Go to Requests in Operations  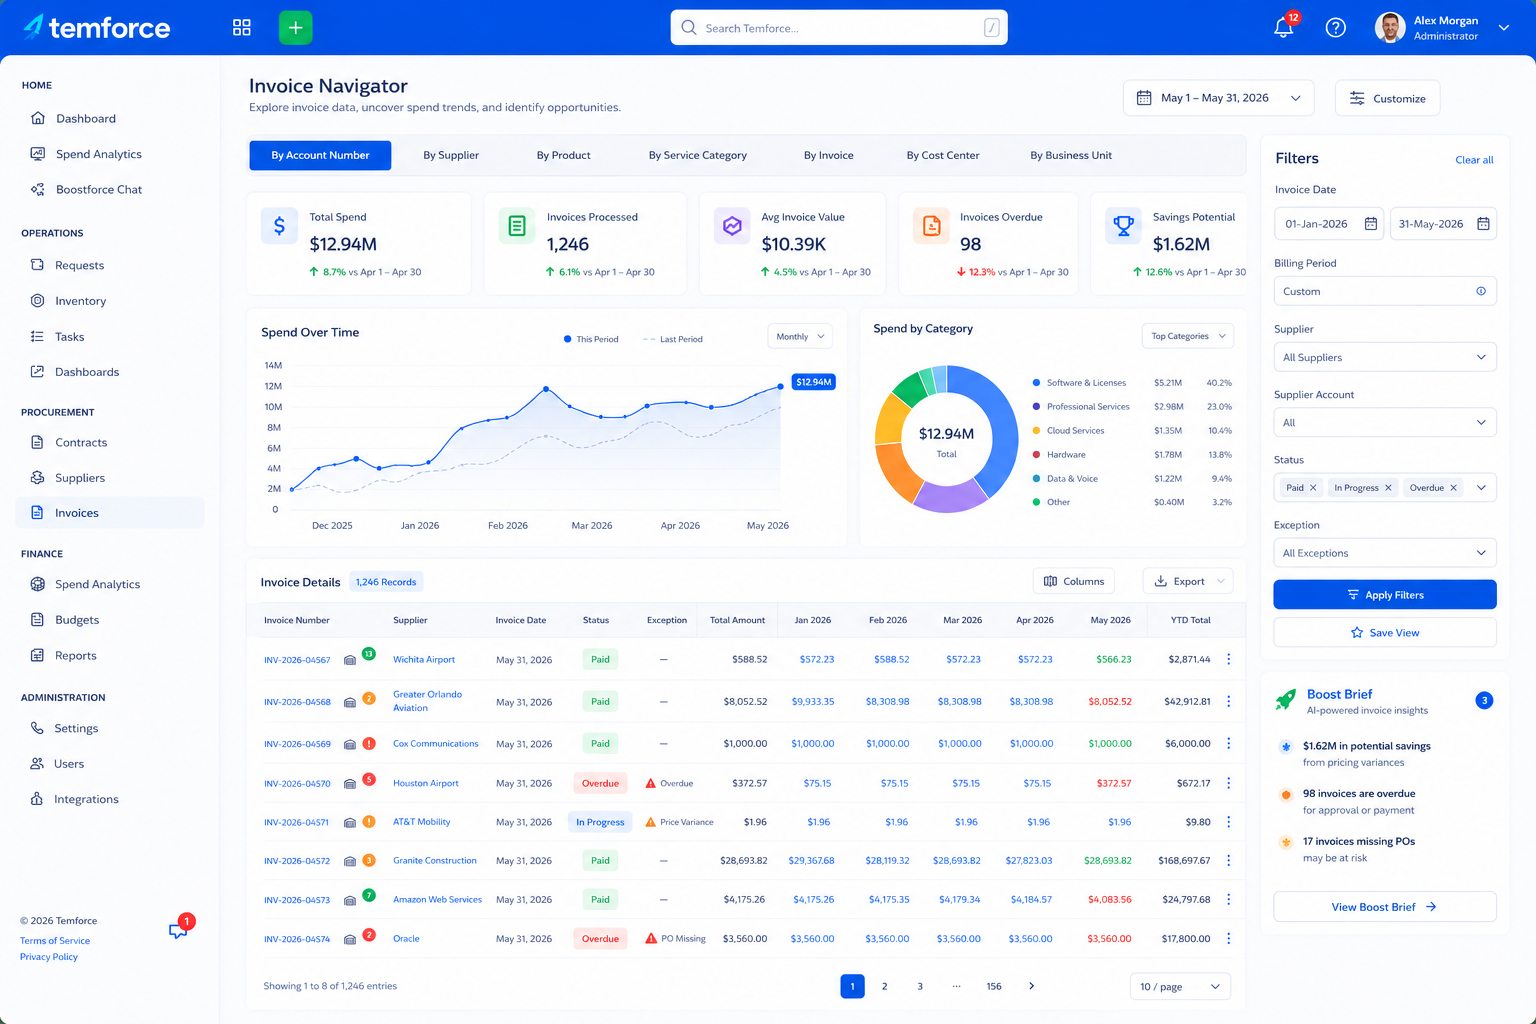(80, 265)
